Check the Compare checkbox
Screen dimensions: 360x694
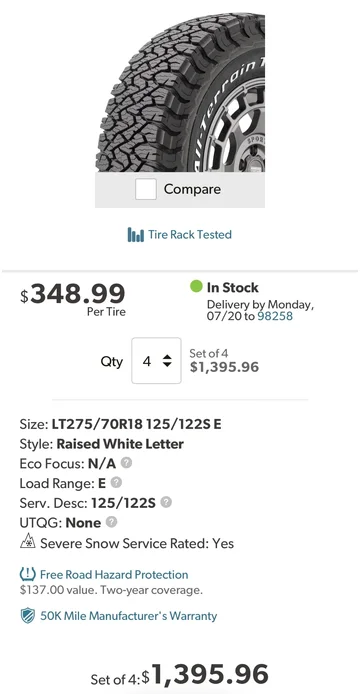click(146, 189)
